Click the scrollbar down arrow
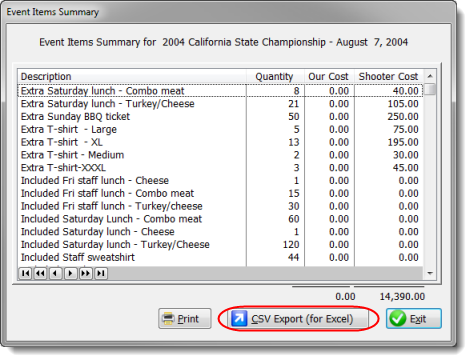472x362 pixels. pos(430,273)
